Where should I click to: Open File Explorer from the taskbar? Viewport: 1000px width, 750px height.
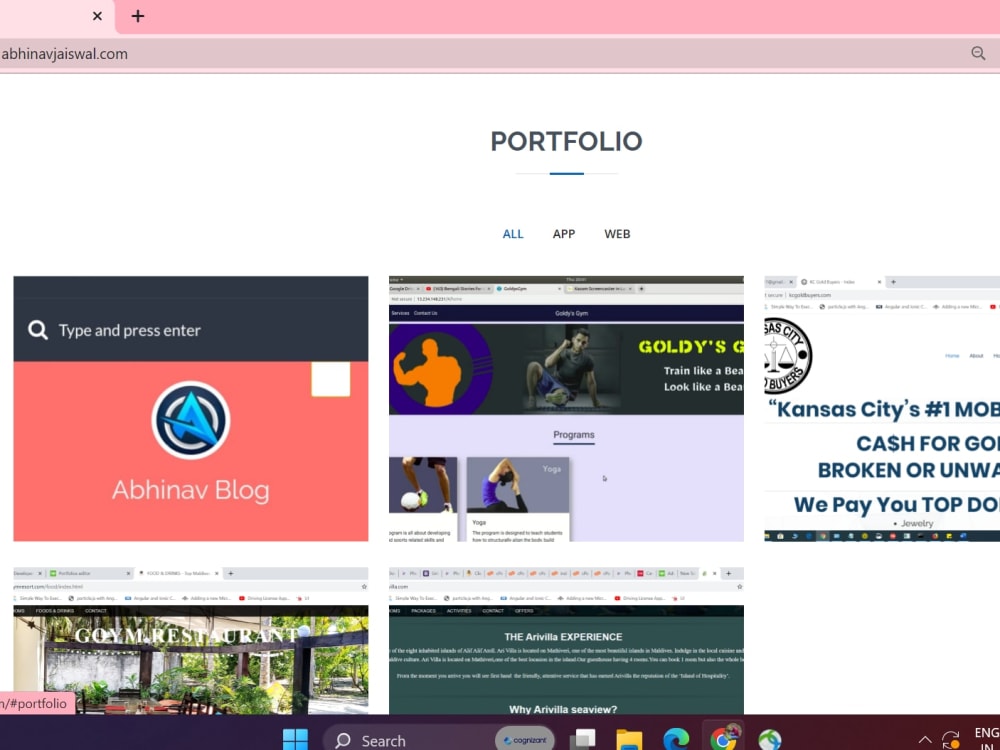coord(629,740)
